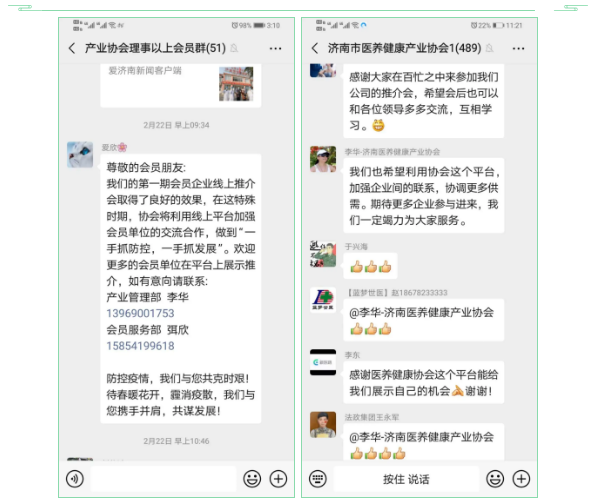Tap phone number 15854199618
This screenshot has height=499, width=598.
140,346
